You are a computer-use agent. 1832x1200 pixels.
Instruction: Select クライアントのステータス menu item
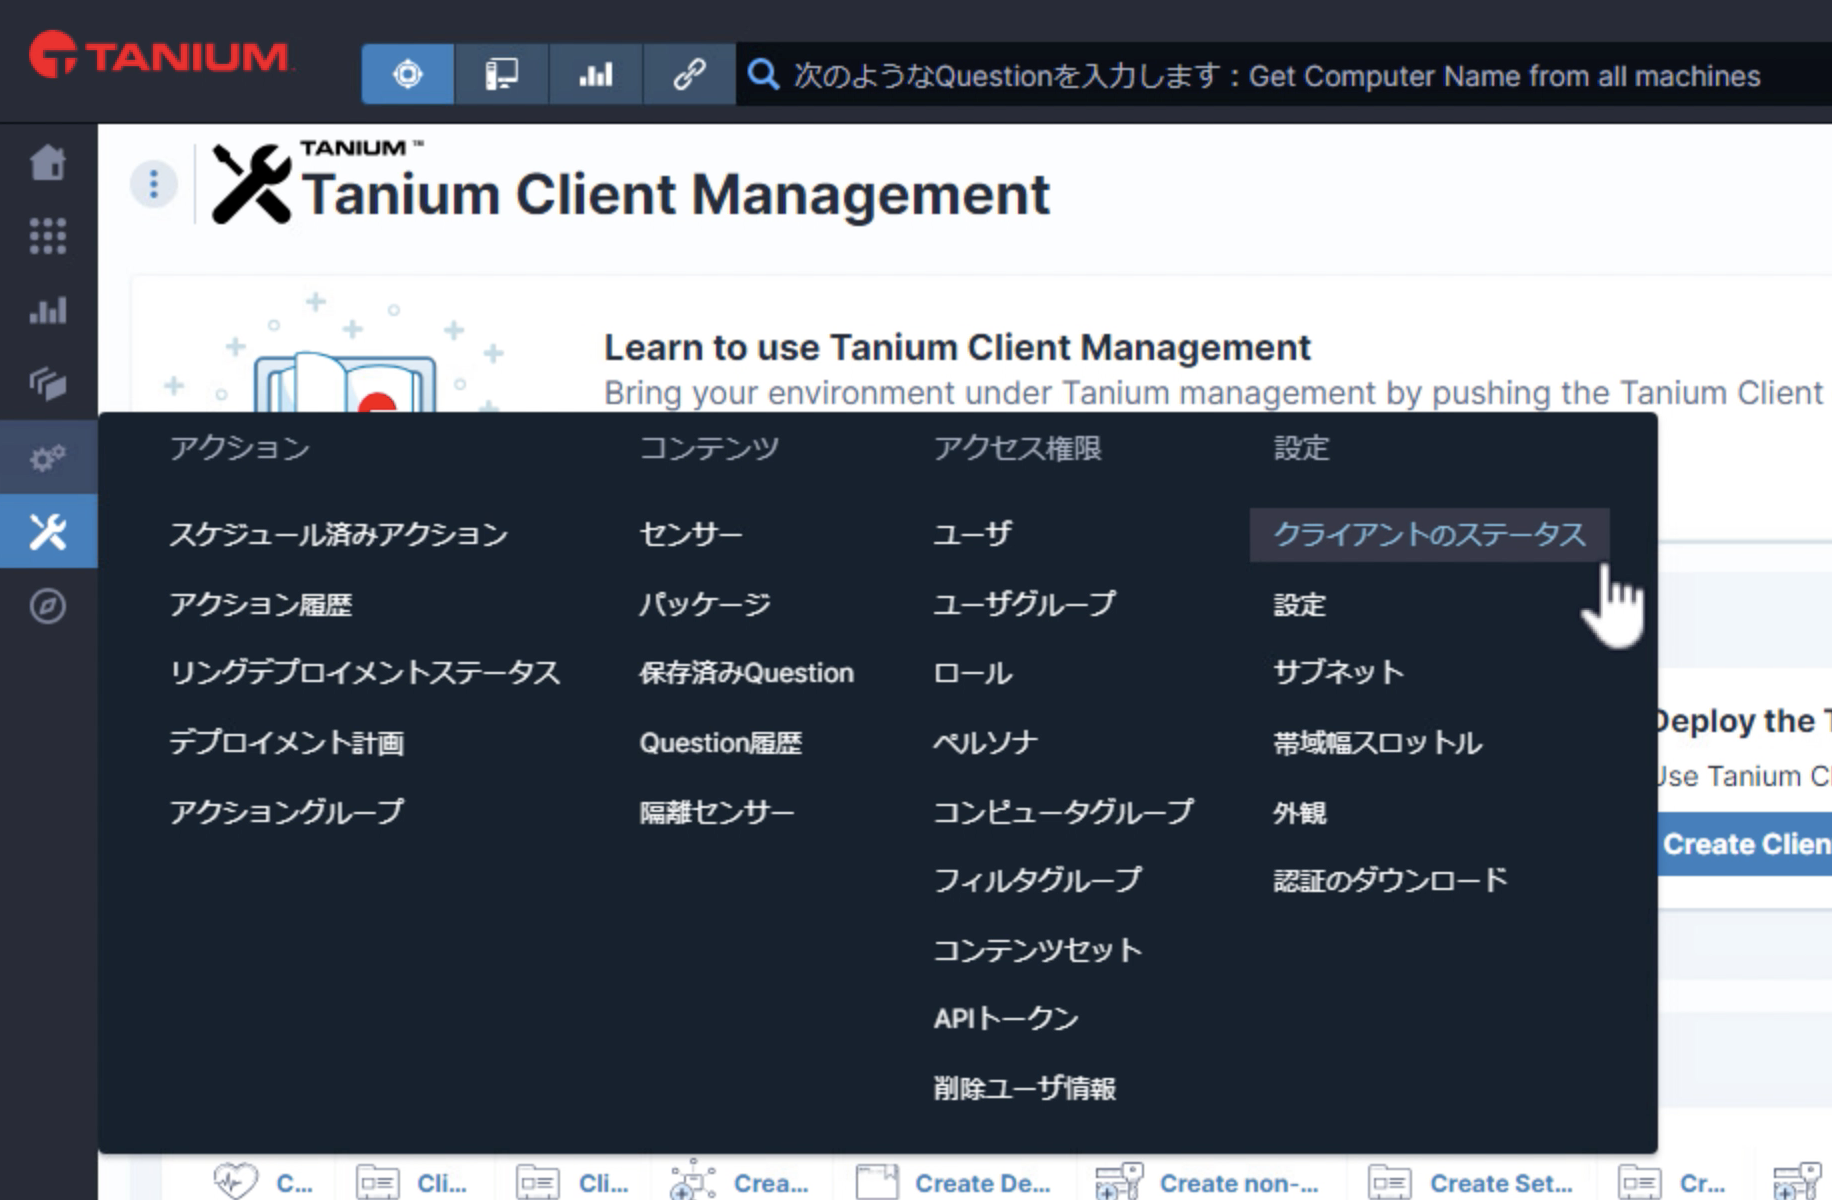click(1429, 535)
